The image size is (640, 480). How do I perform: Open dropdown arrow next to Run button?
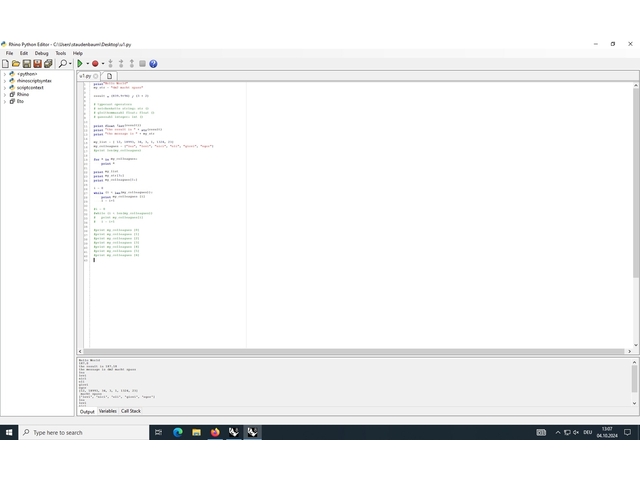tap(87, 64)
